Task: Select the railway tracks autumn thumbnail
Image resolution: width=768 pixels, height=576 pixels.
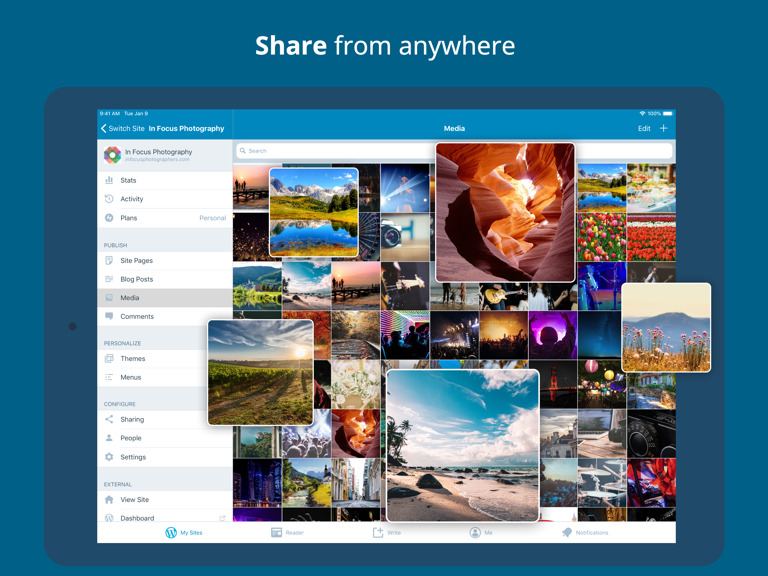Action: coord(356,336)
